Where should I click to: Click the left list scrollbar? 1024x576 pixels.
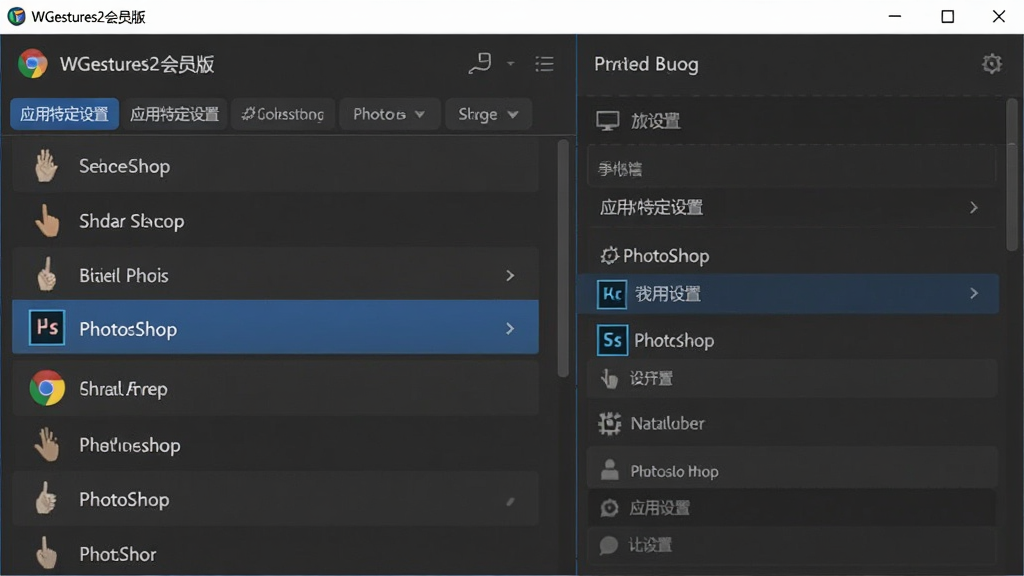coord(563,258)
